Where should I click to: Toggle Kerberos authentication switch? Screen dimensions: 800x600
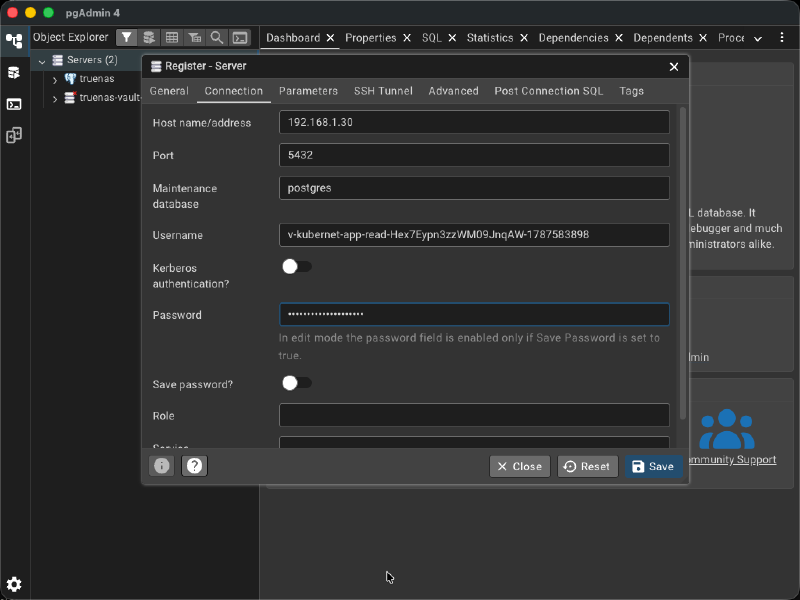297,266
